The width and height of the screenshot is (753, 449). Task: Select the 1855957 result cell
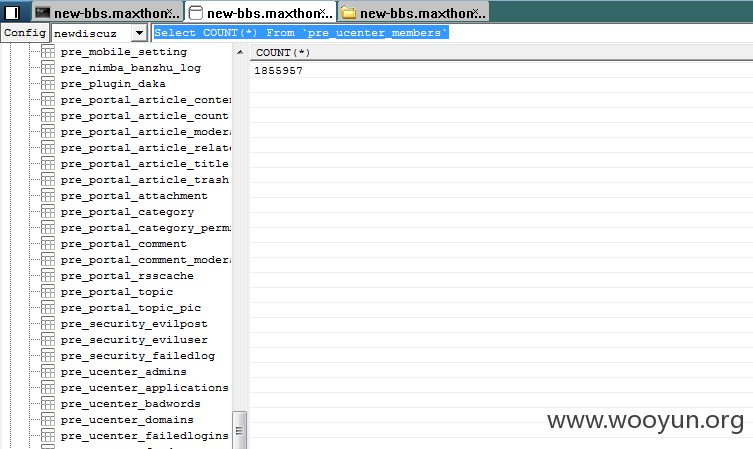click(278, 71)
